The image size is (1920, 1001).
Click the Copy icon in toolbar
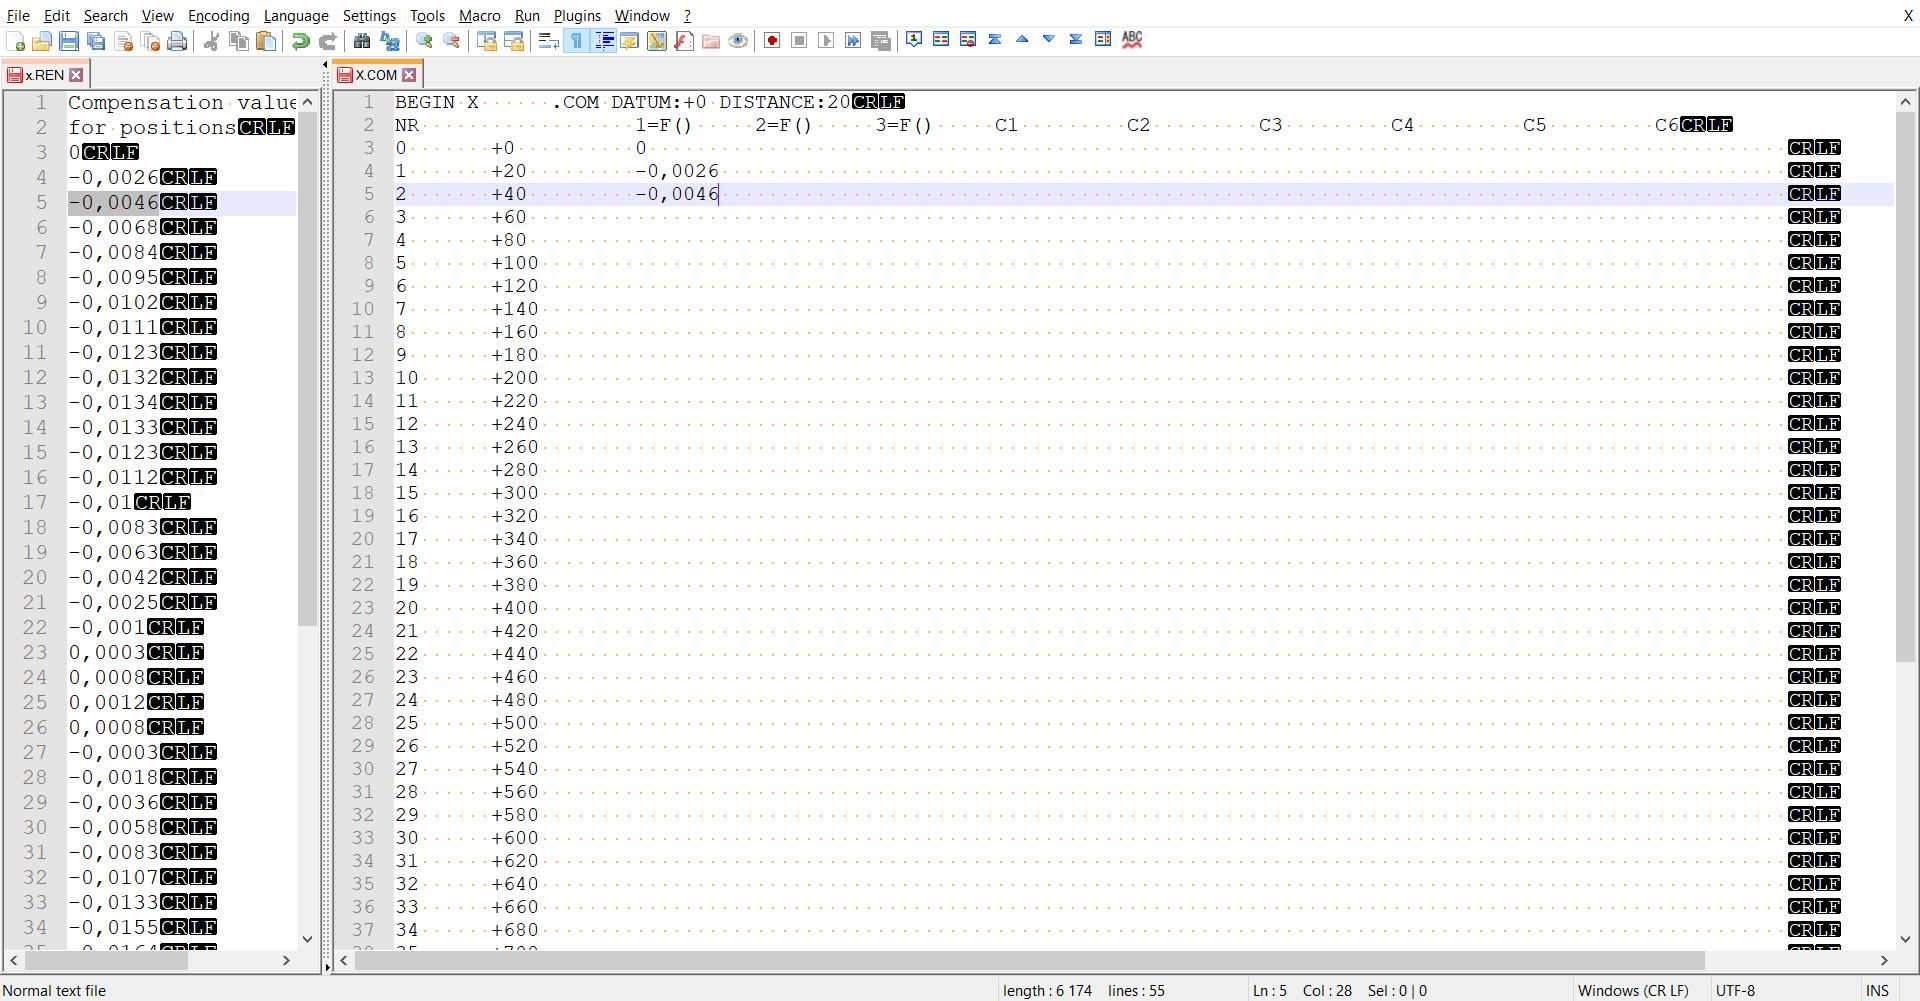pyautogui.click(x=238, y=41)
